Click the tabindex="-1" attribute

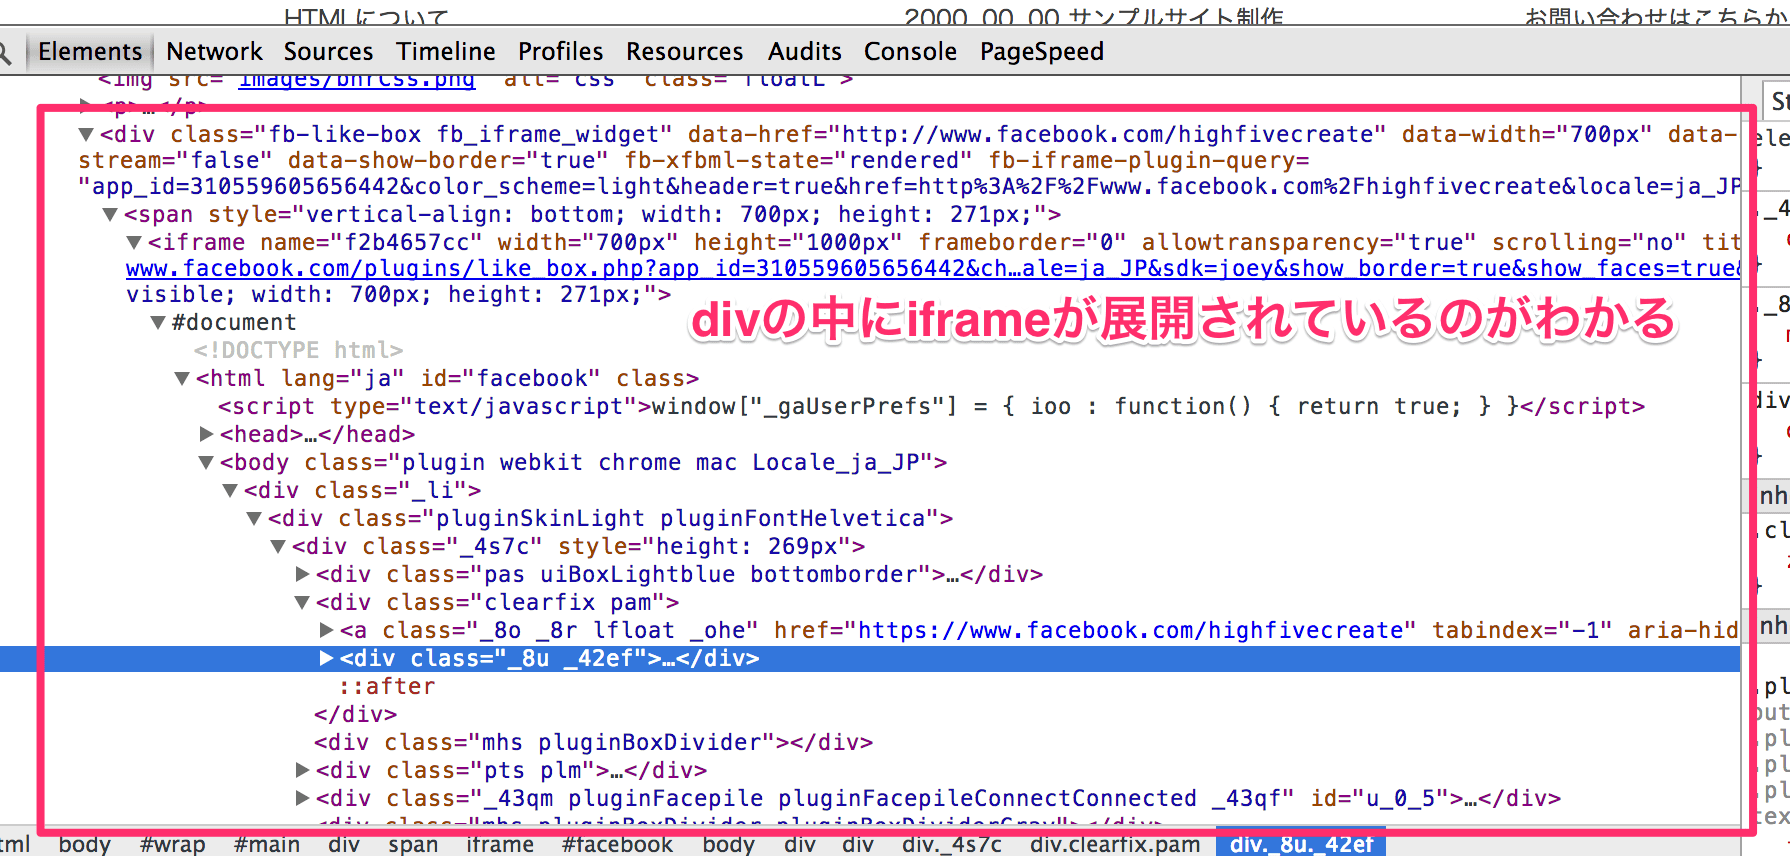[x=1522, y=630]
